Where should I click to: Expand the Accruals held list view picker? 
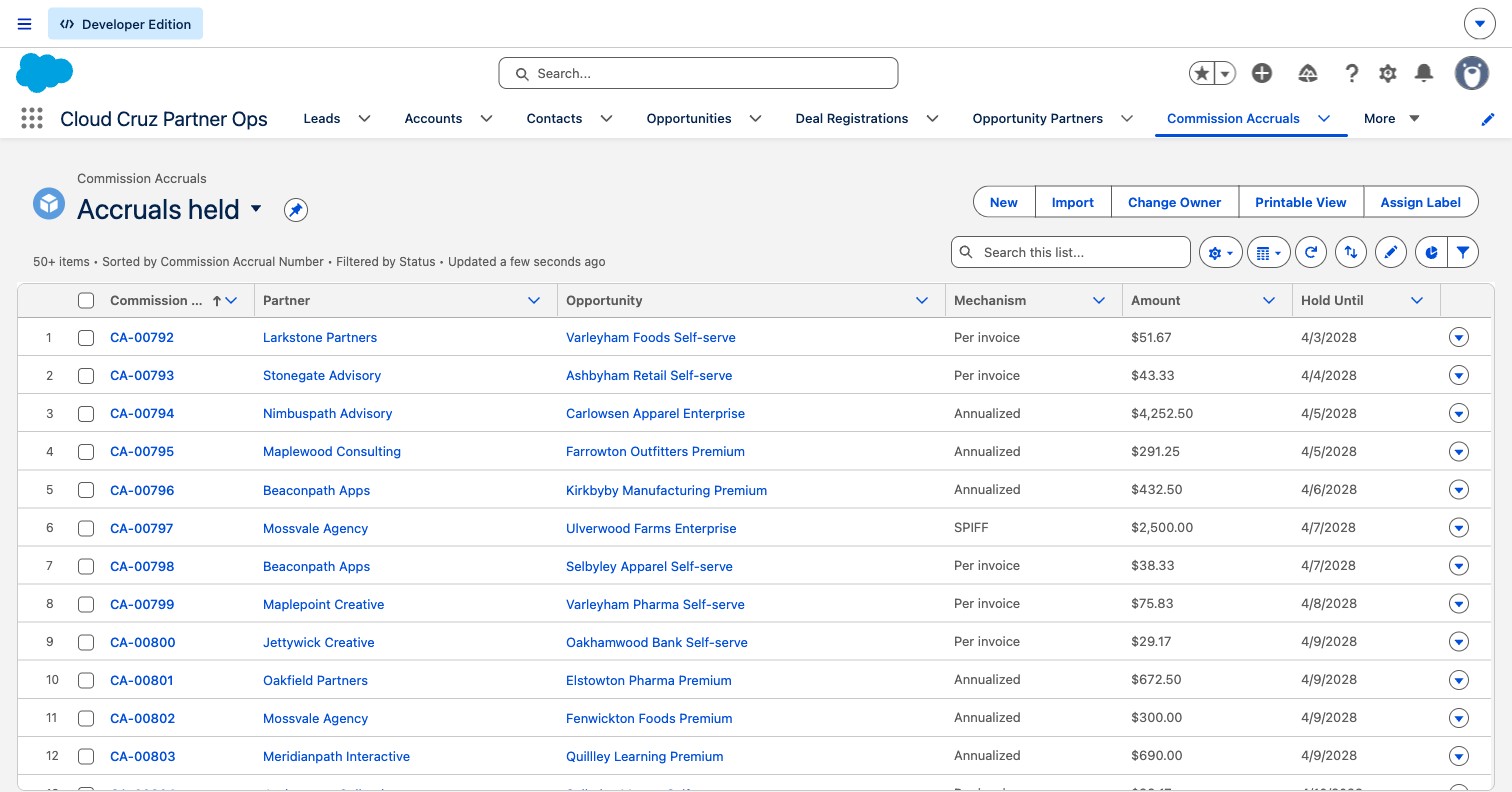coord(256,209)
